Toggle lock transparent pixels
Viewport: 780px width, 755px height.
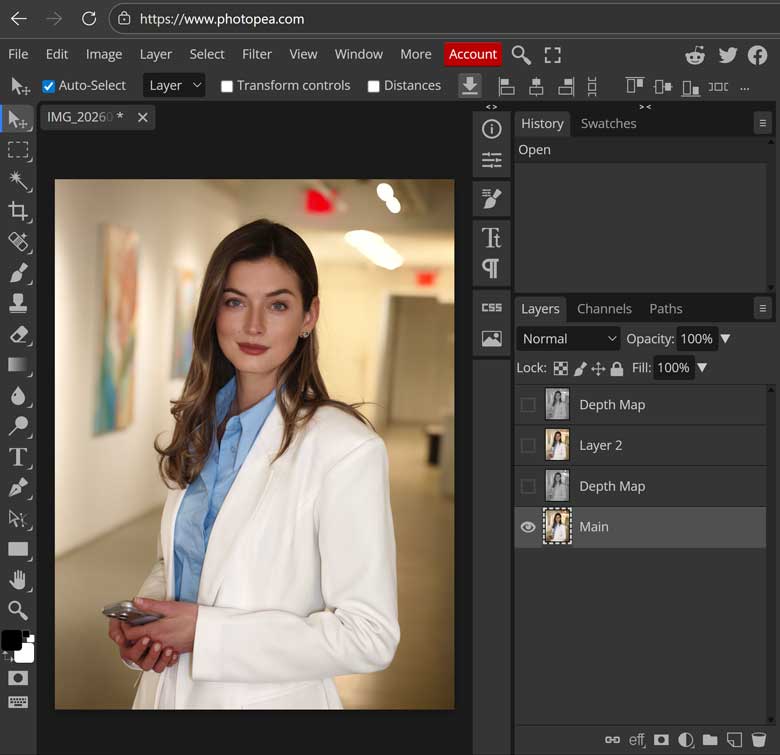point(561,368)
